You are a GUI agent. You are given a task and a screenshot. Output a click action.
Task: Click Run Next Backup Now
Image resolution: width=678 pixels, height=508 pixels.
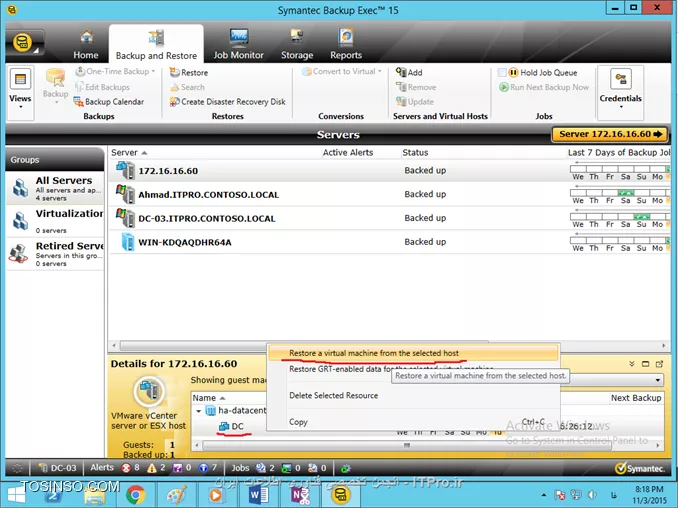point(544,87)
